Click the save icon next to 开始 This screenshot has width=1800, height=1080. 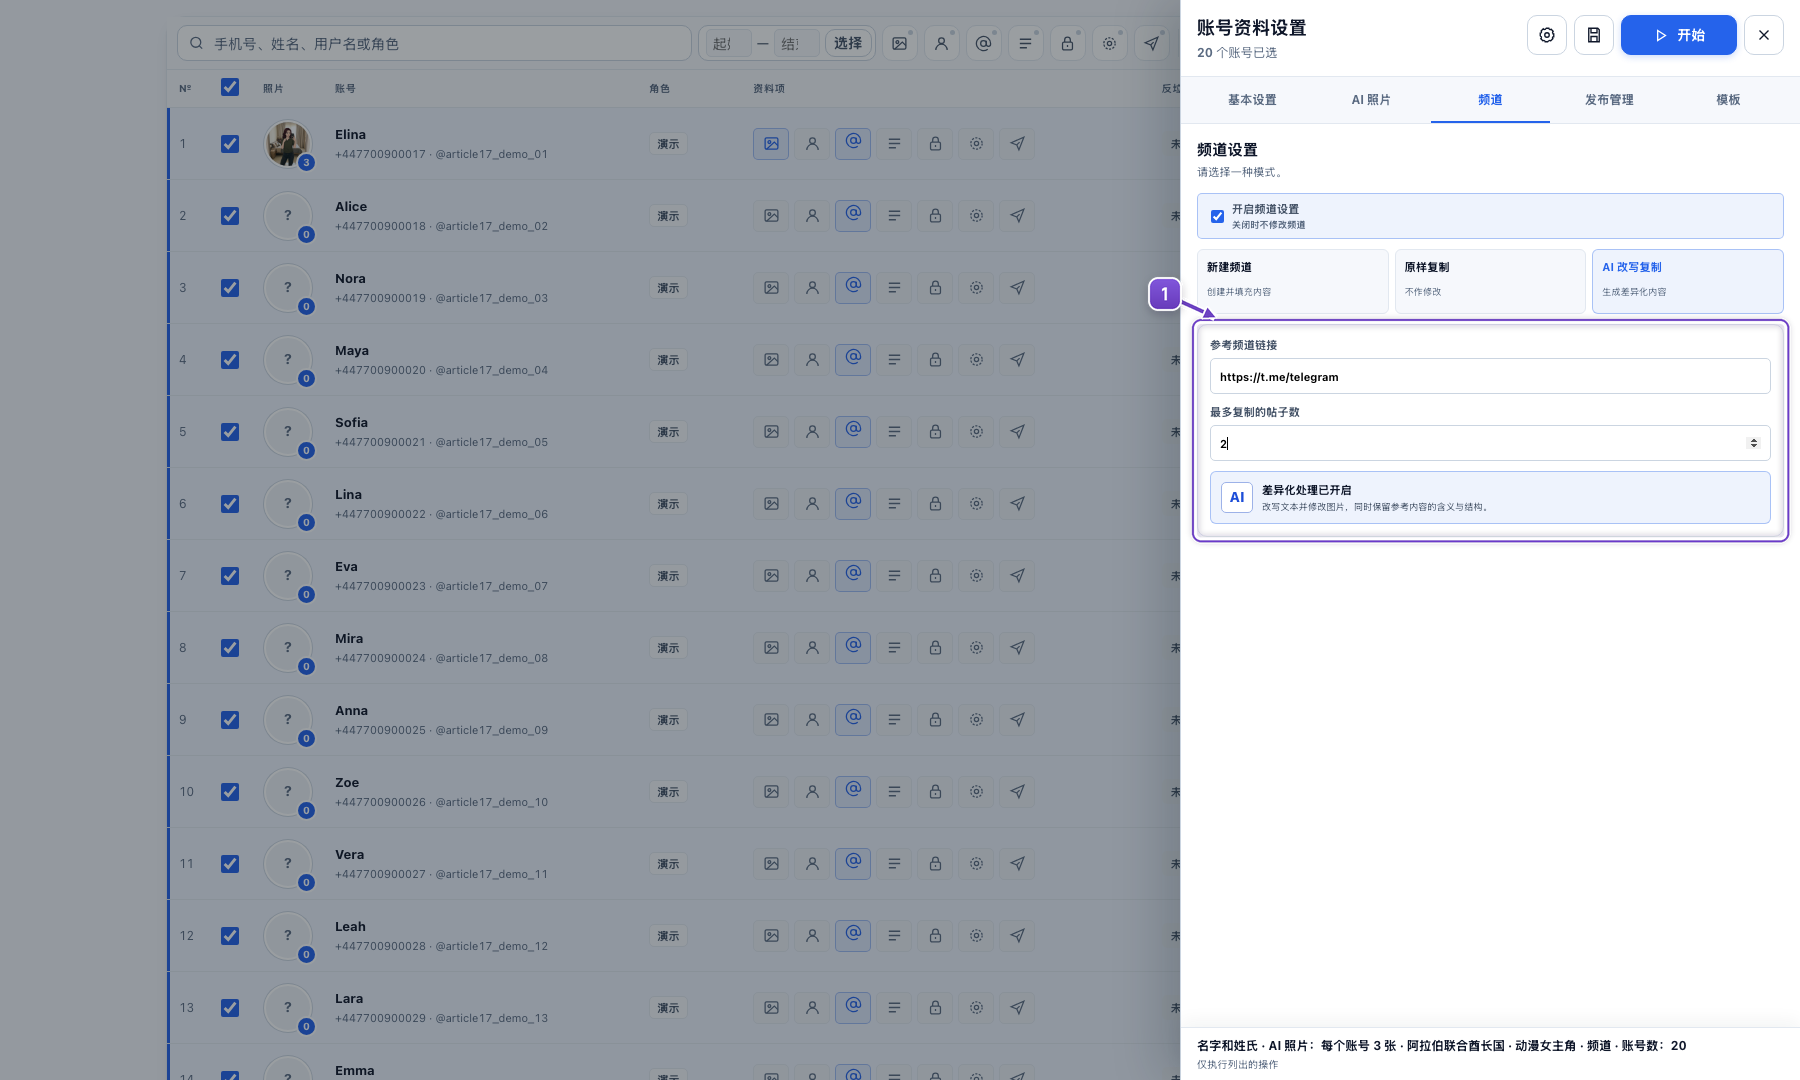coord(1594,35)
